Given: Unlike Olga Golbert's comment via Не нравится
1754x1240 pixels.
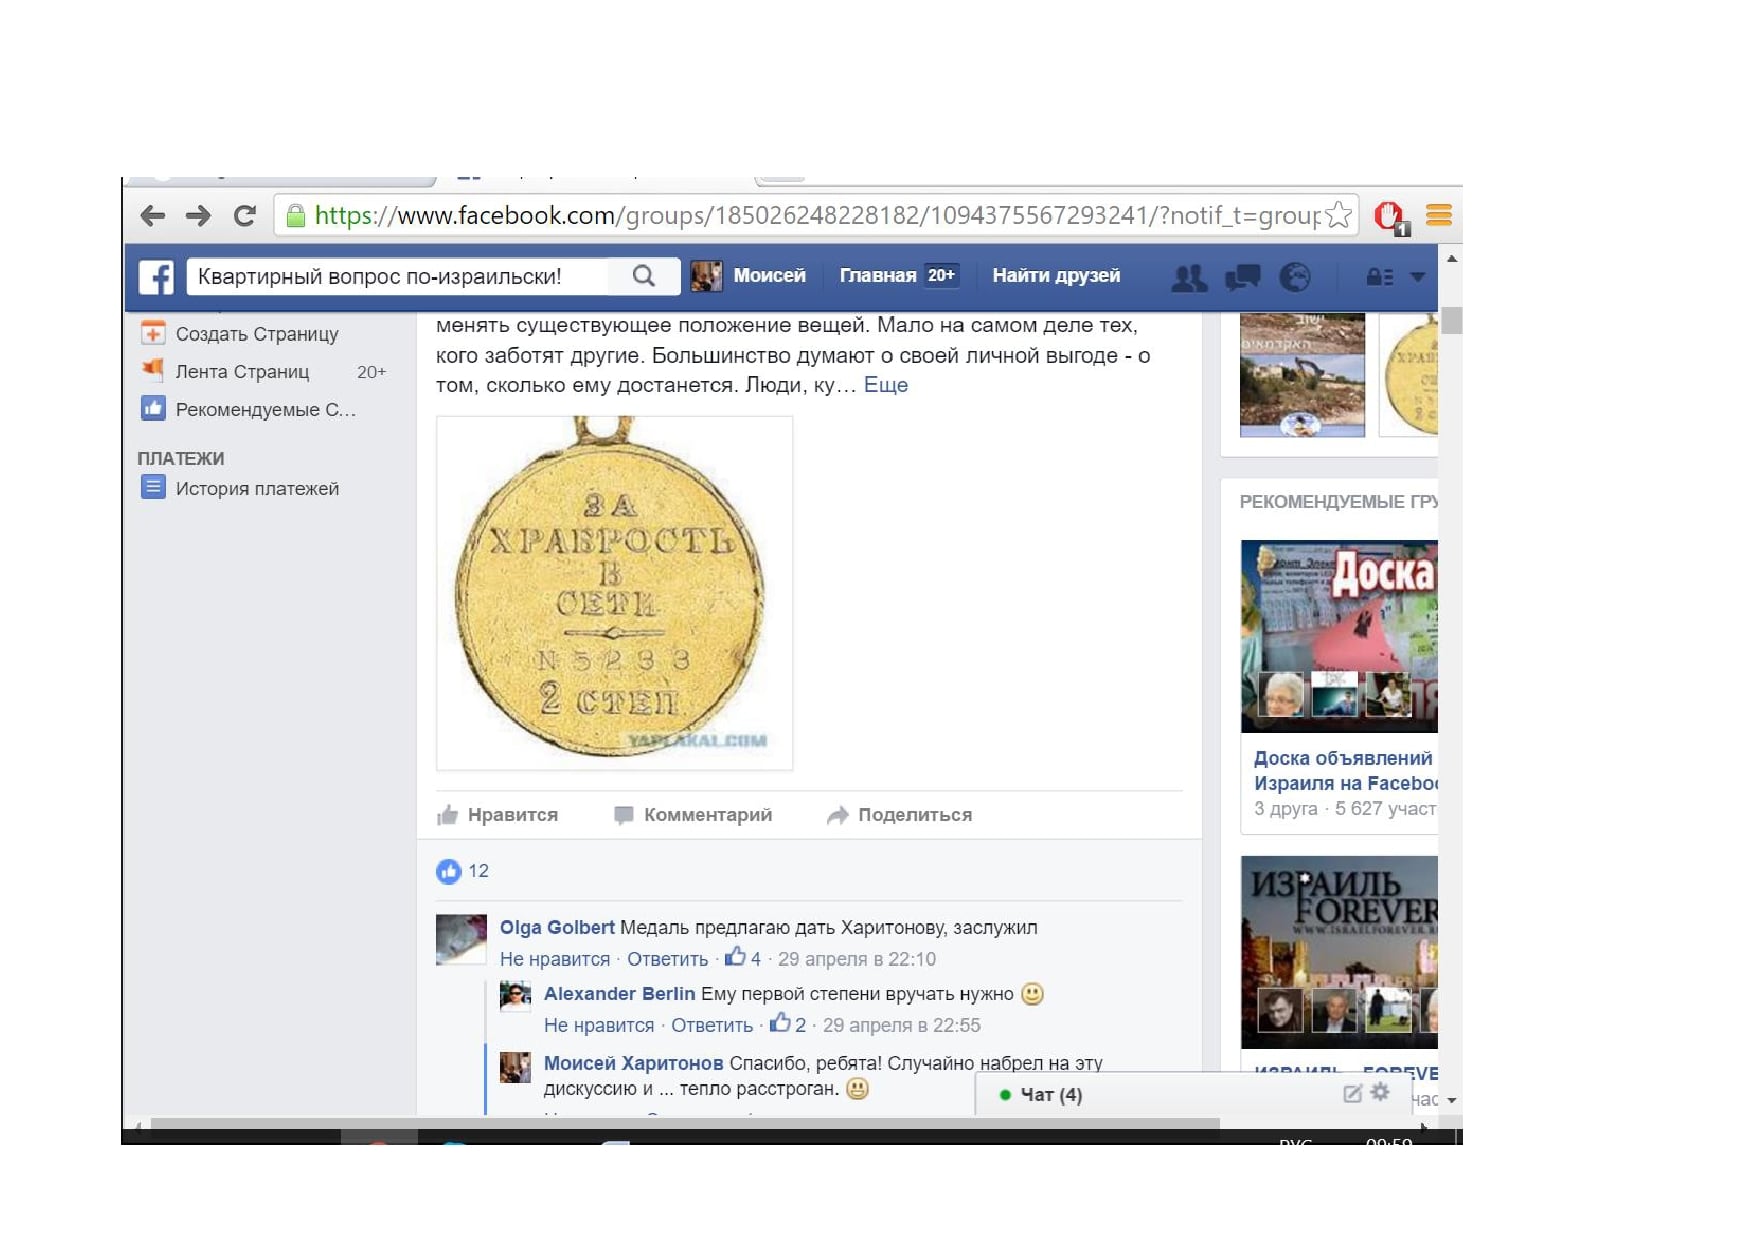Looking at the screenshot, I should [555, 959].
